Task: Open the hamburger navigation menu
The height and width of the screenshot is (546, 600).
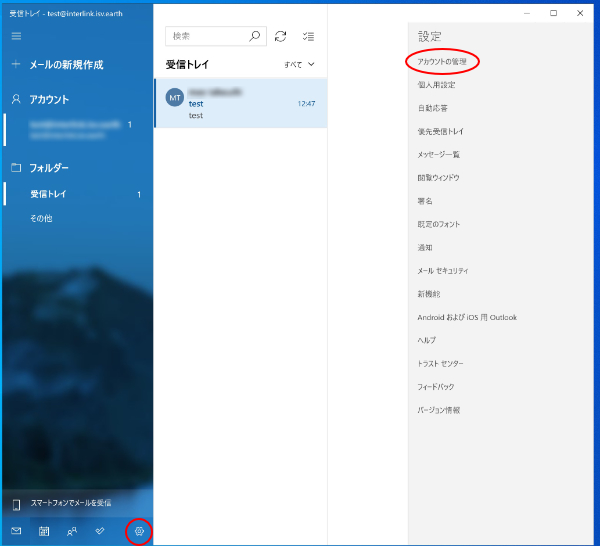Action: [x=15, y=36]
